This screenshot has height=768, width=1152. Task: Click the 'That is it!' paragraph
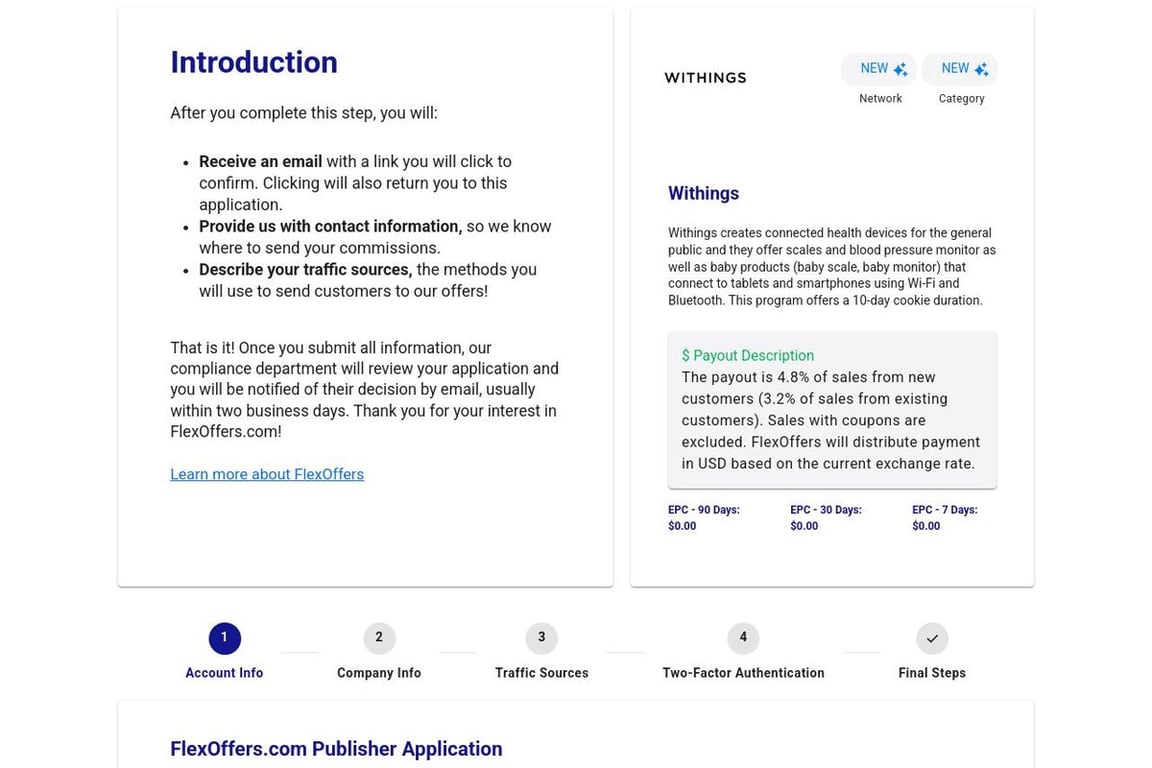364,390
